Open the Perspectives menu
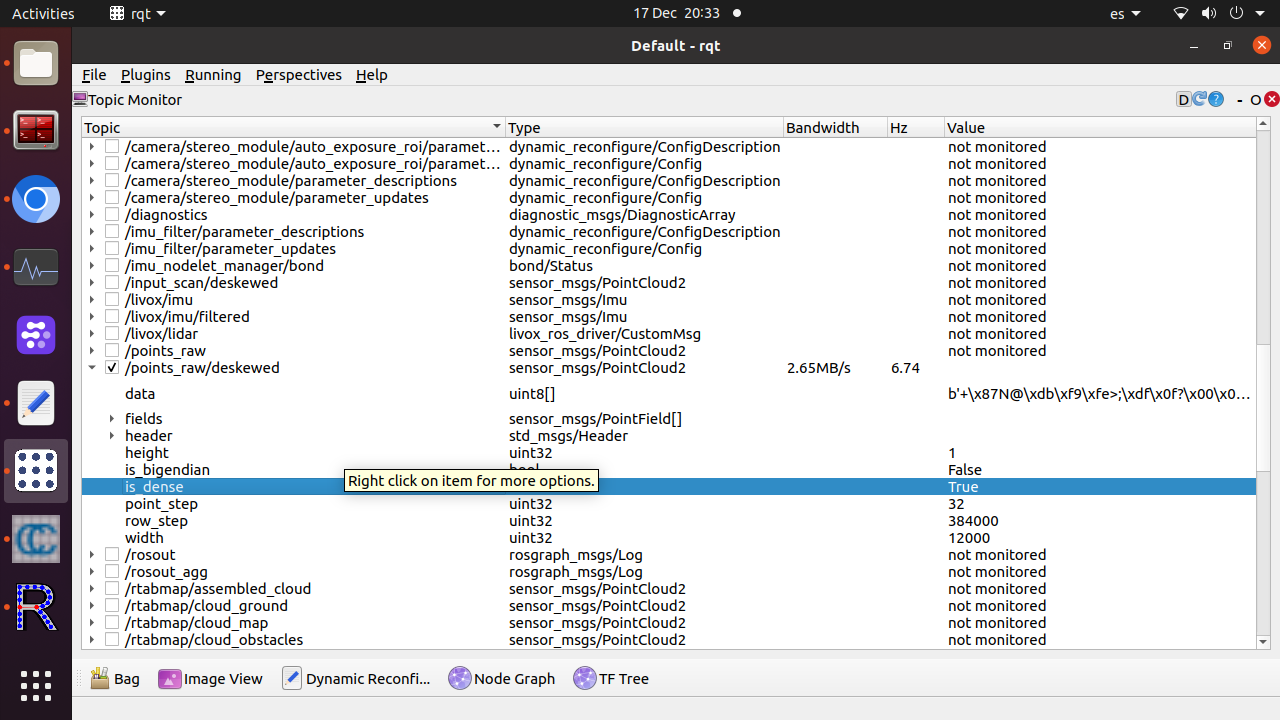Image resolution: width=1280 pixels, height=720 pixels. click(298, 75)
